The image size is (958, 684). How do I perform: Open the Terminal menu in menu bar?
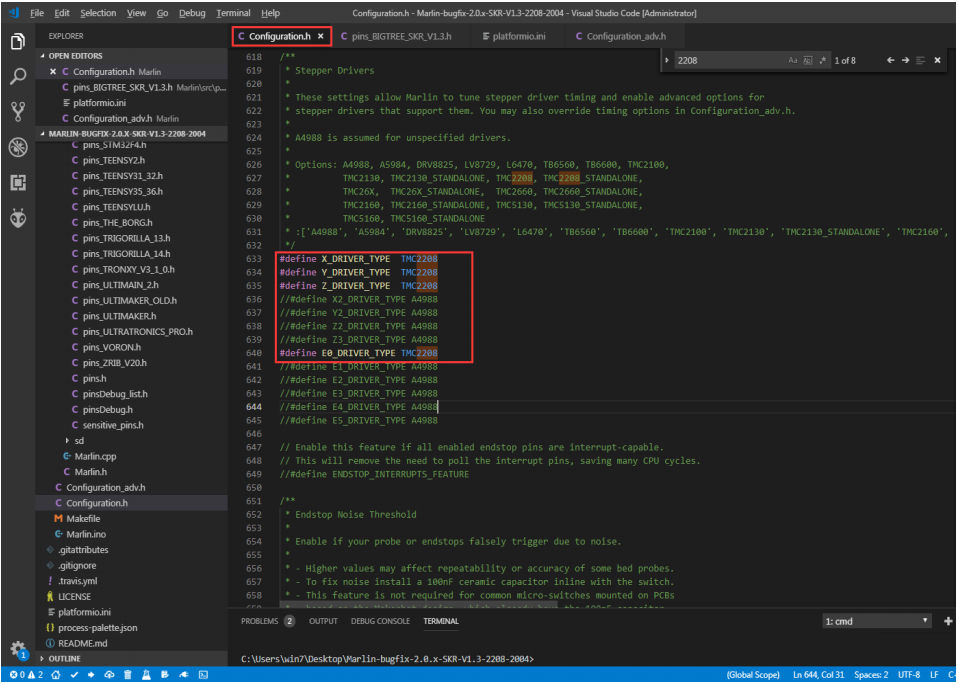point(233,13)
